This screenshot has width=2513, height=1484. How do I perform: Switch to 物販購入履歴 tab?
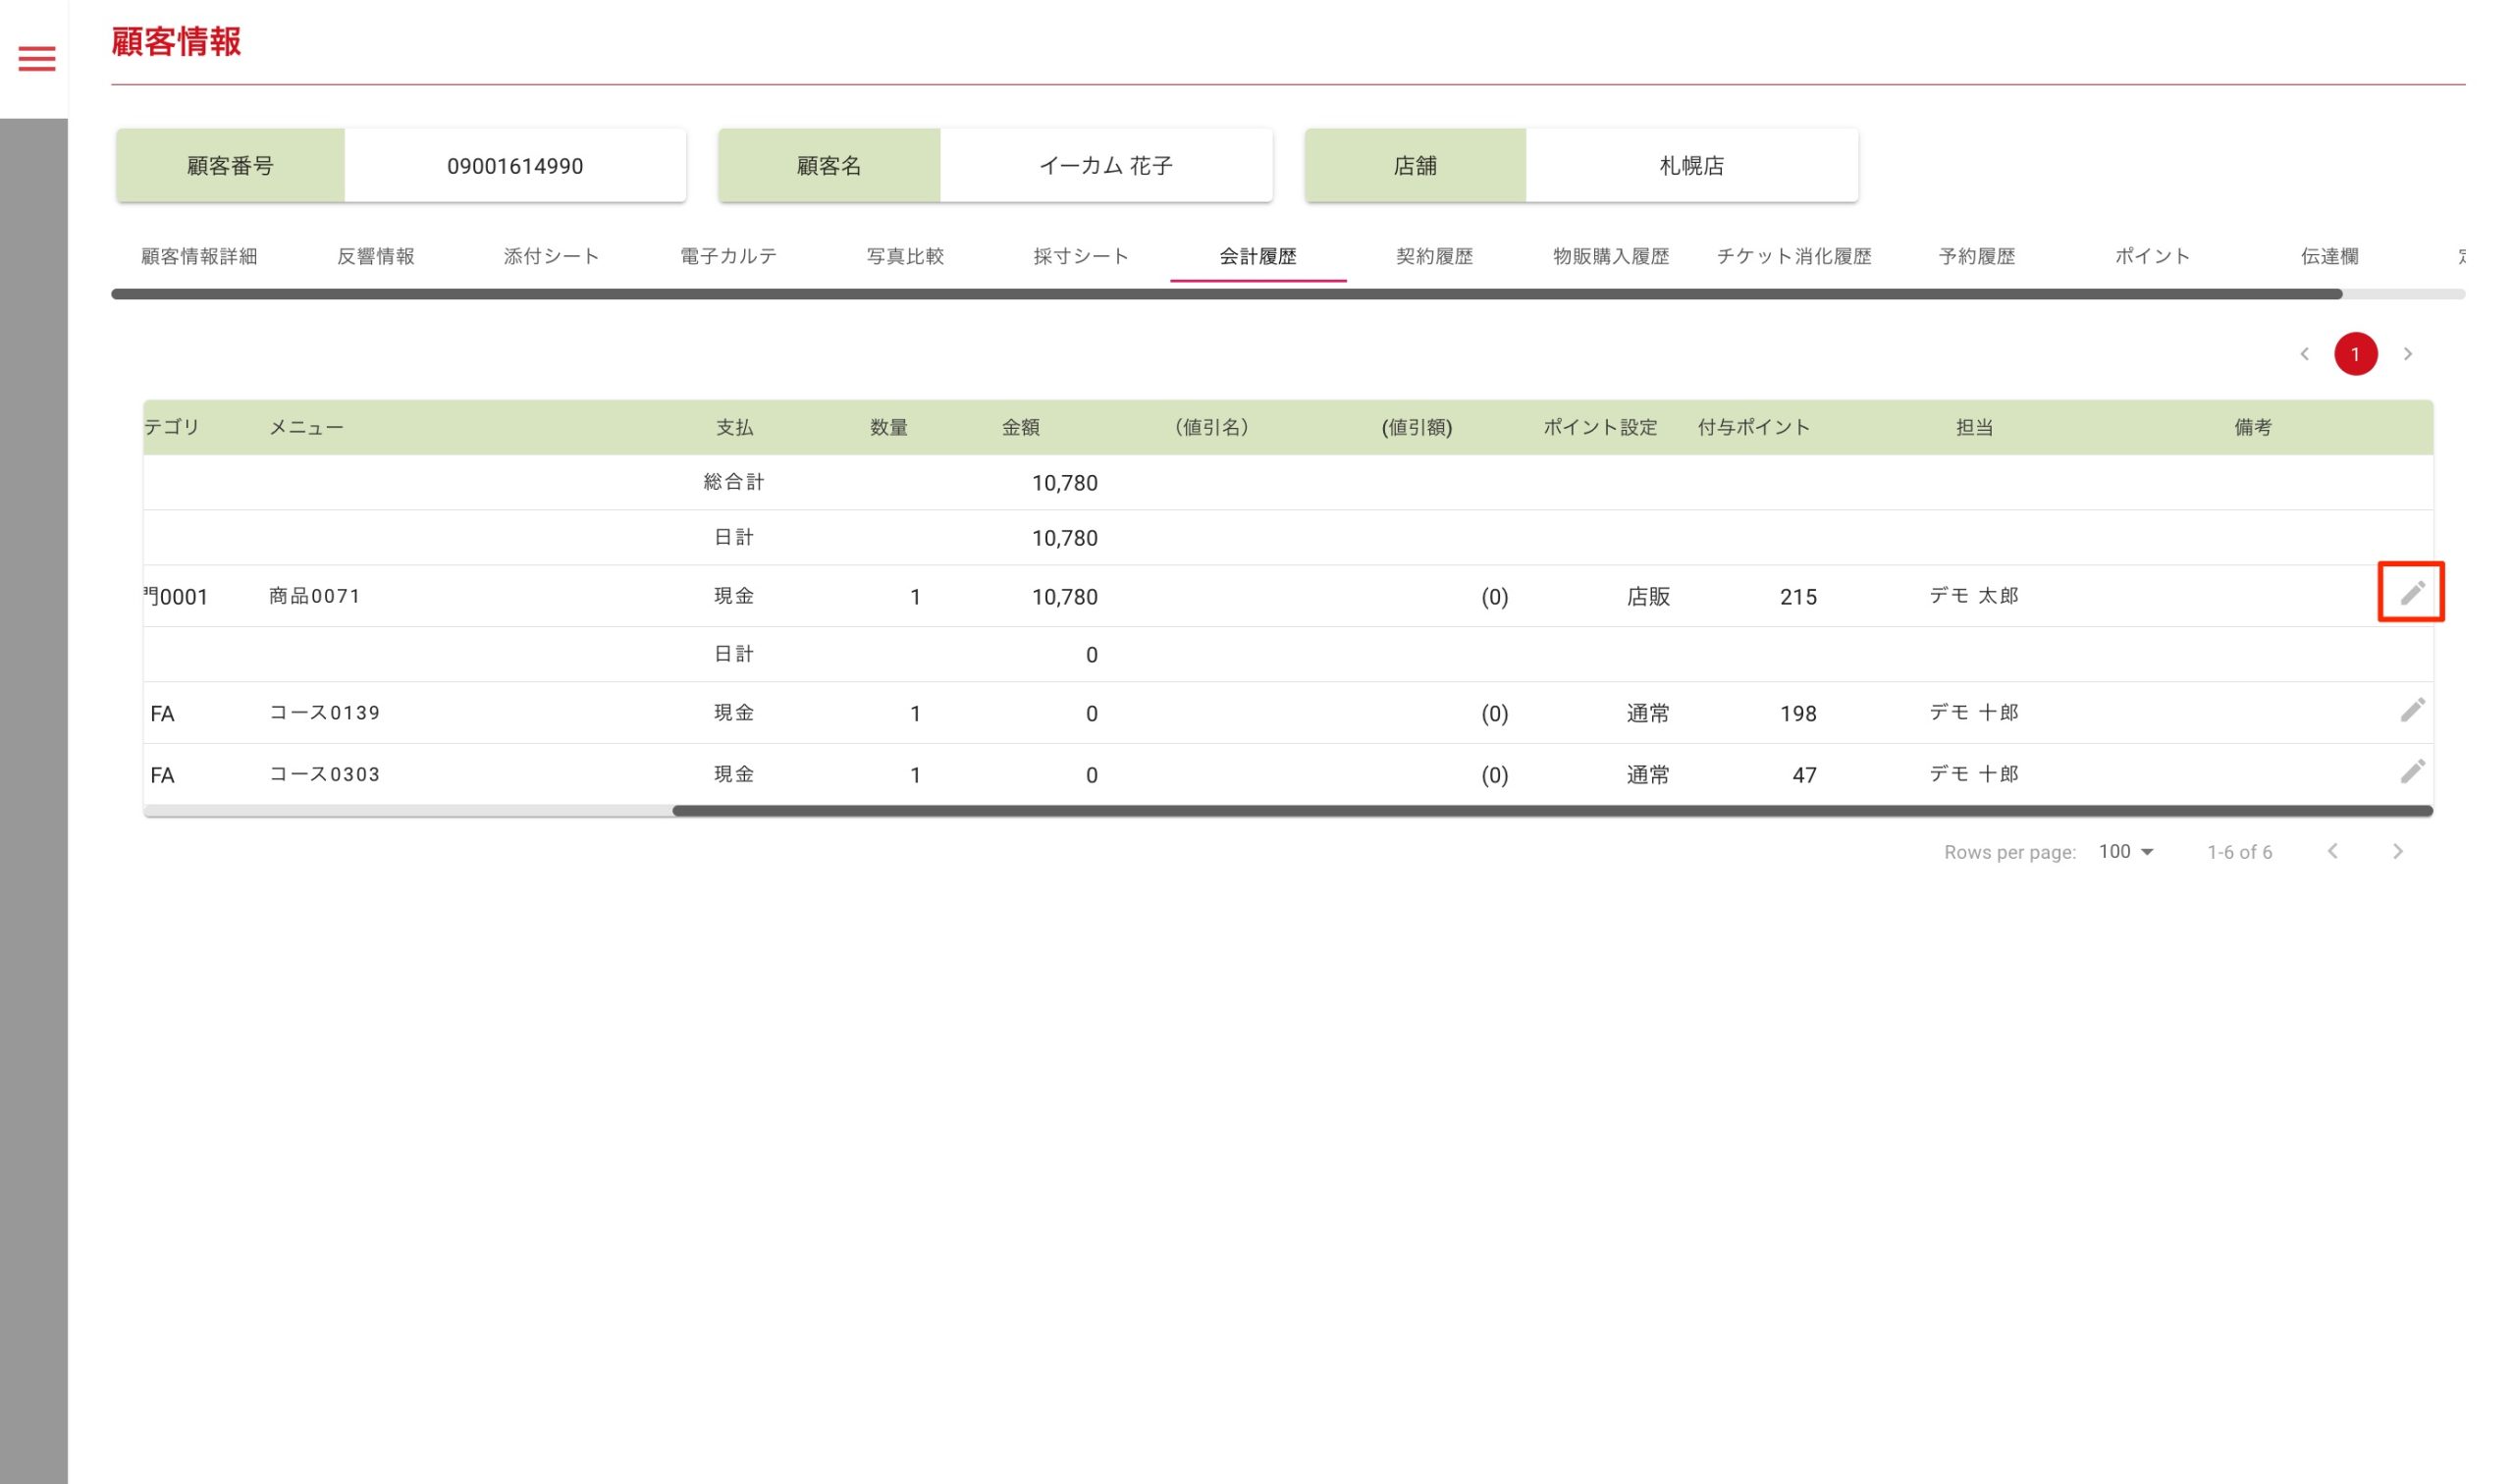point(1610,257)
